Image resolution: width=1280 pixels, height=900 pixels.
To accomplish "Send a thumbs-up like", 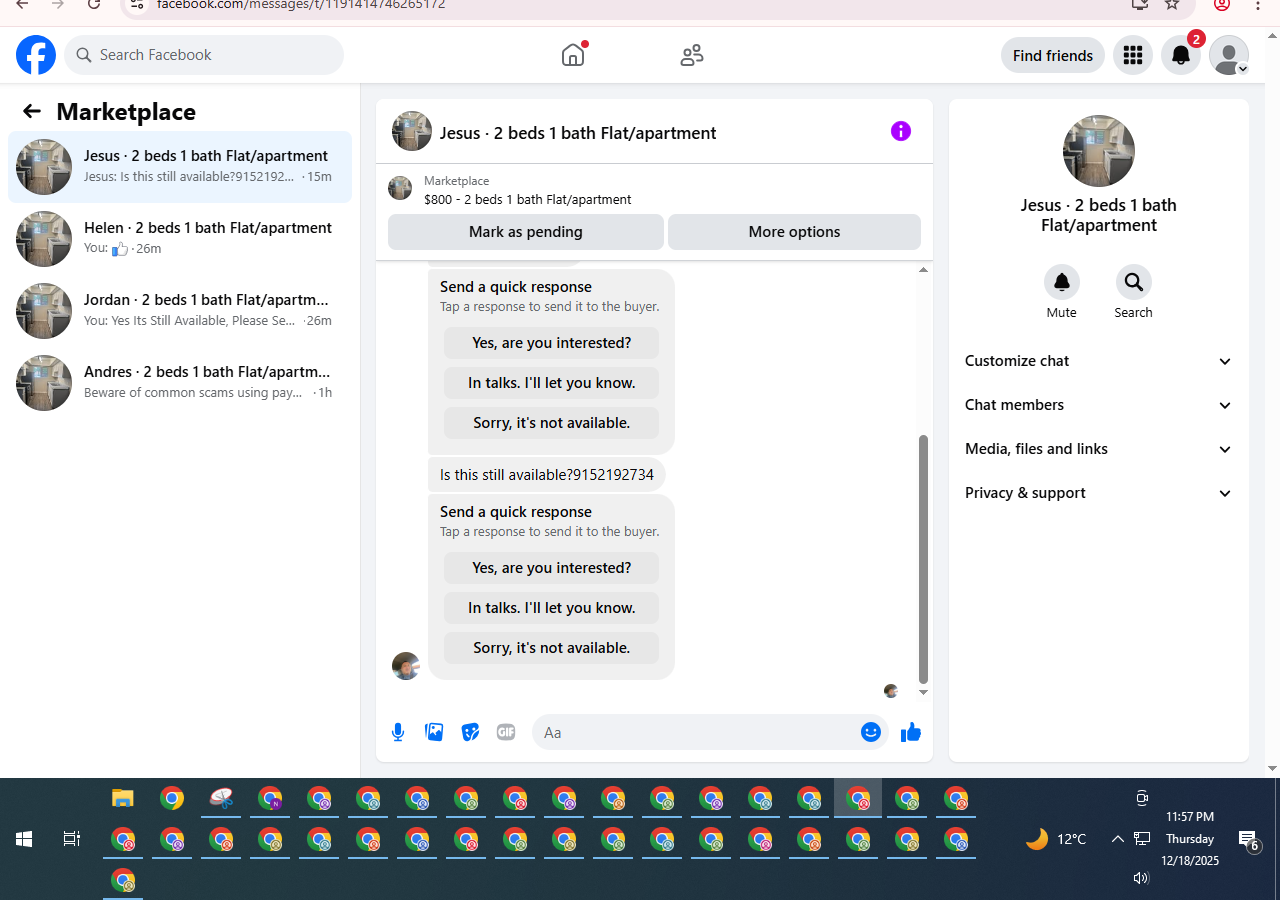I will click(910, 732).
